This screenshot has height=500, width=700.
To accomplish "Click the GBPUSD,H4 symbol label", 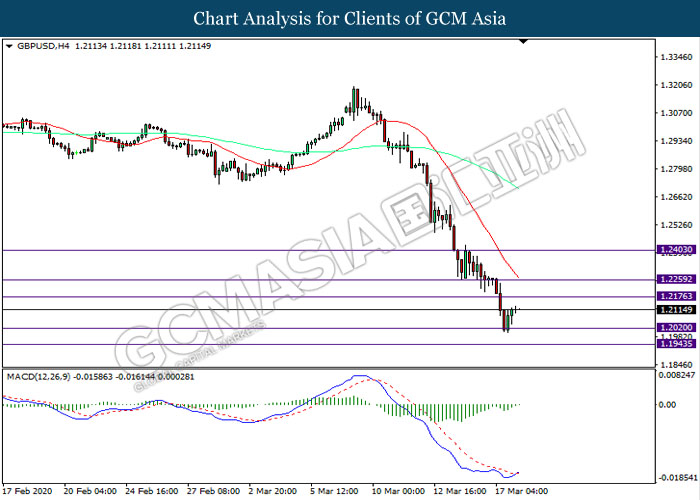I will click(x=43, y=46).
